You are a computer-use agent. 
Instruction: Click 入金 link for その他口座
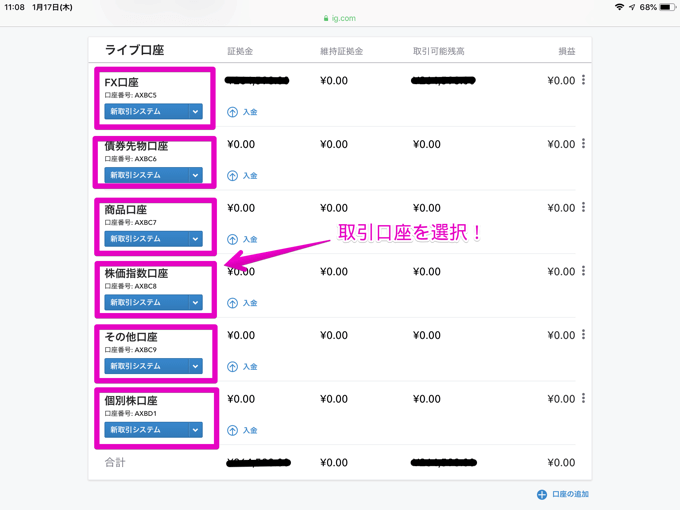pos(250,367)
